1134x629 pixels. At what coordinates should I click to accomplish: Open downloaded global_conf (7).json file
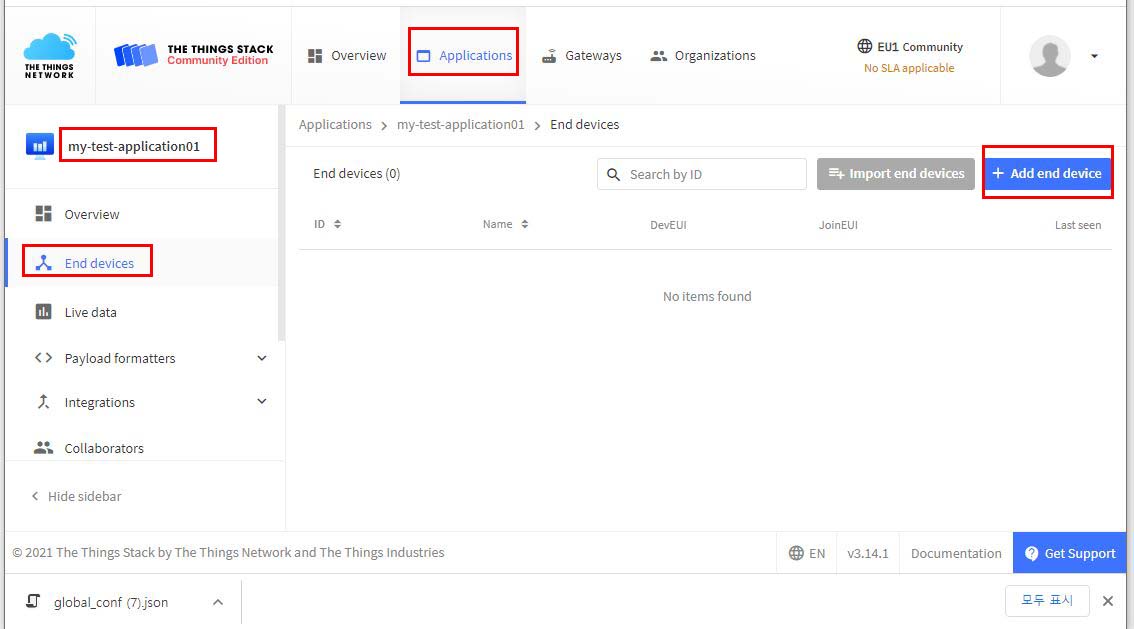(x=111, y=602)
